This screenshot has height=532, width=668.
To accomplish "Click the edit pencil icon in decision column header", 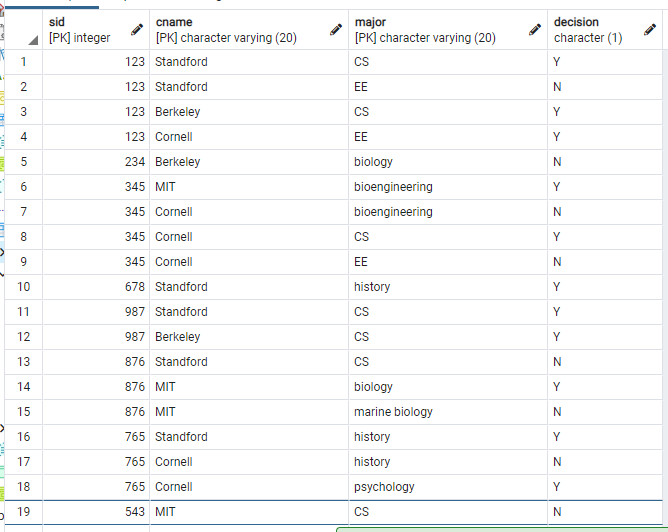I will pos(650,30).
